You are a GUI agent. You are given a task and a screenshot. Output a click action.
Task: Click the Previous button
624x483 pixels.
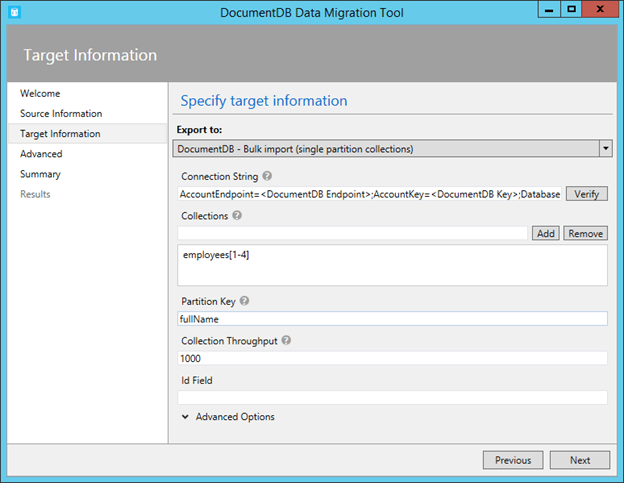pyautogui.click(x=512, y=460)
